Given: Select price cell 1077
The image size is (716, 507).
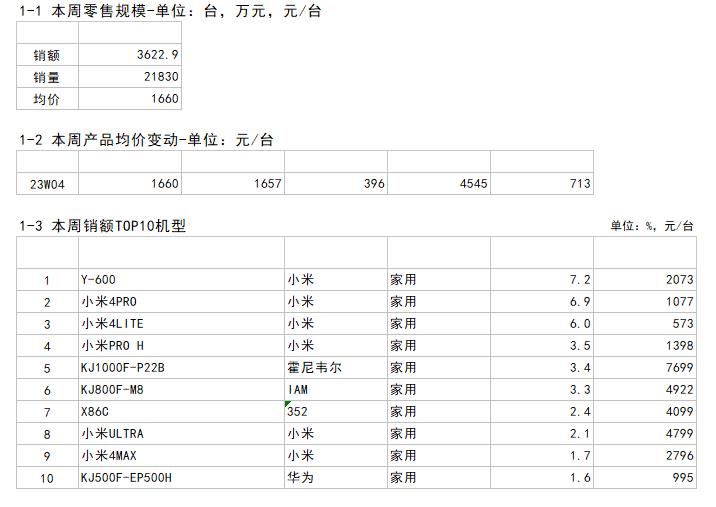Looking at the screenshot, I should click(645, 301).
